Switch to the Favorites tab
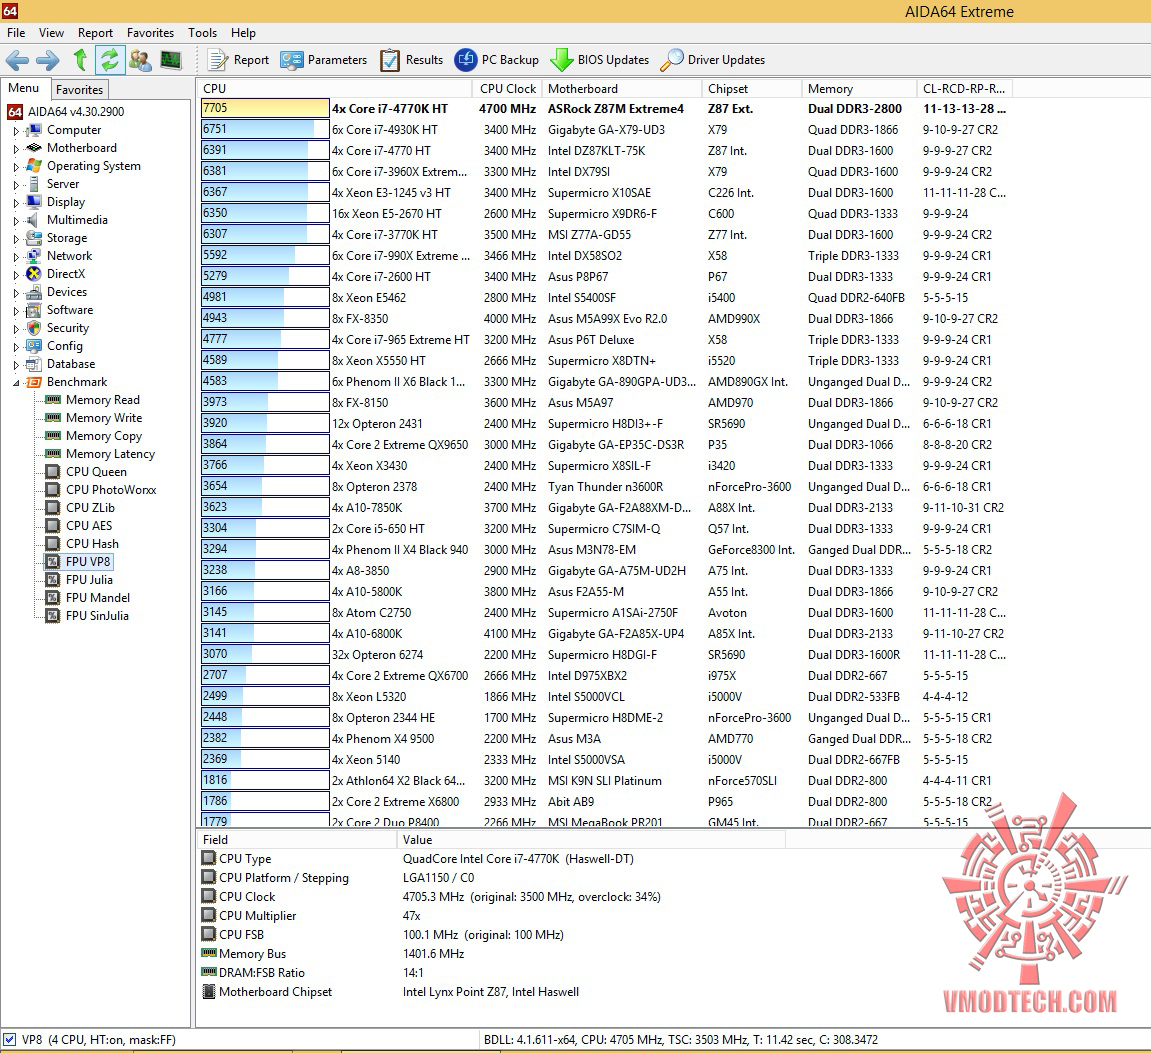 [79, 90]
